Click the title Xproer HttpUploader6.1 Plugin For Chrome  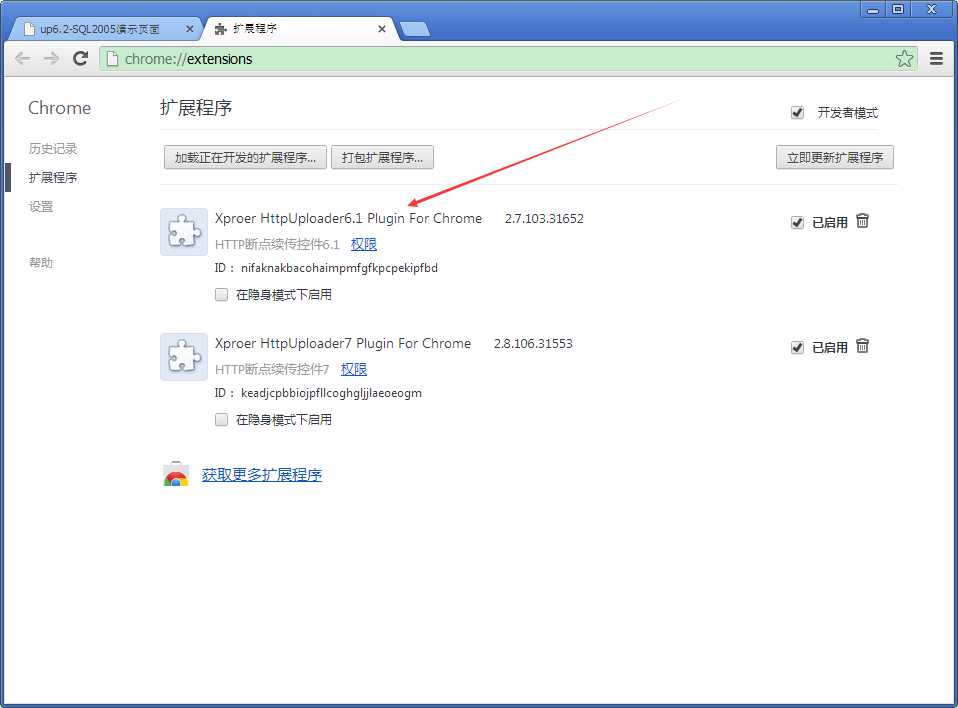pos(348,219)
